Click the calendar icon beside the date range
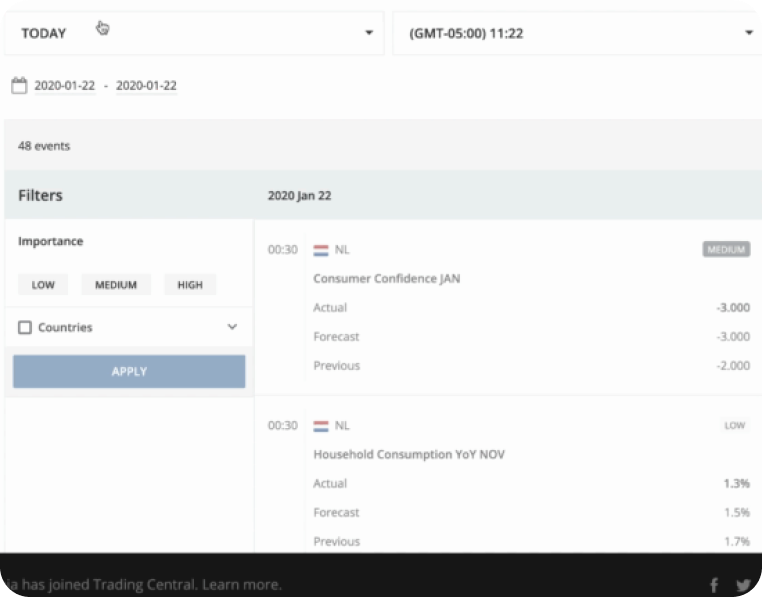Screen dimensions: 762x597 (x=19, y=86)
